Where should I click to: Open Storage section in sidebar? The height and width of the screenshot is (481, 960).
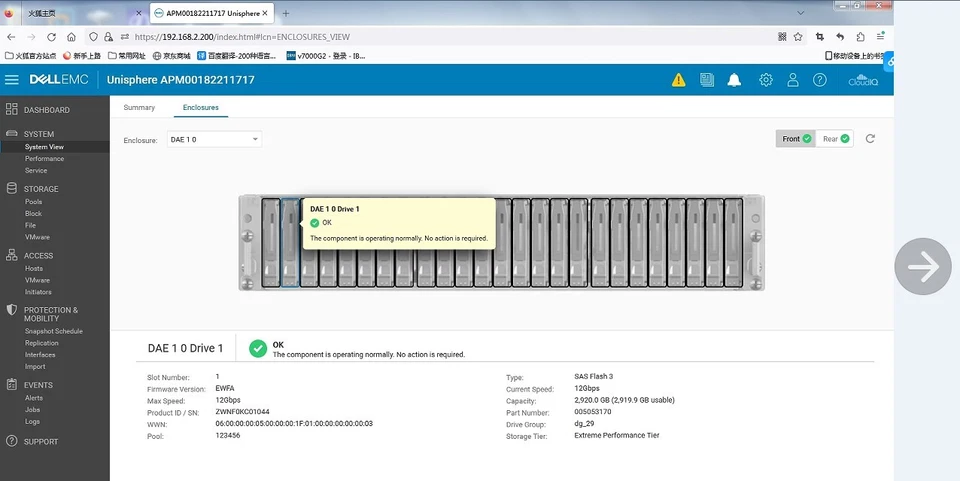(x=41, y=189)
